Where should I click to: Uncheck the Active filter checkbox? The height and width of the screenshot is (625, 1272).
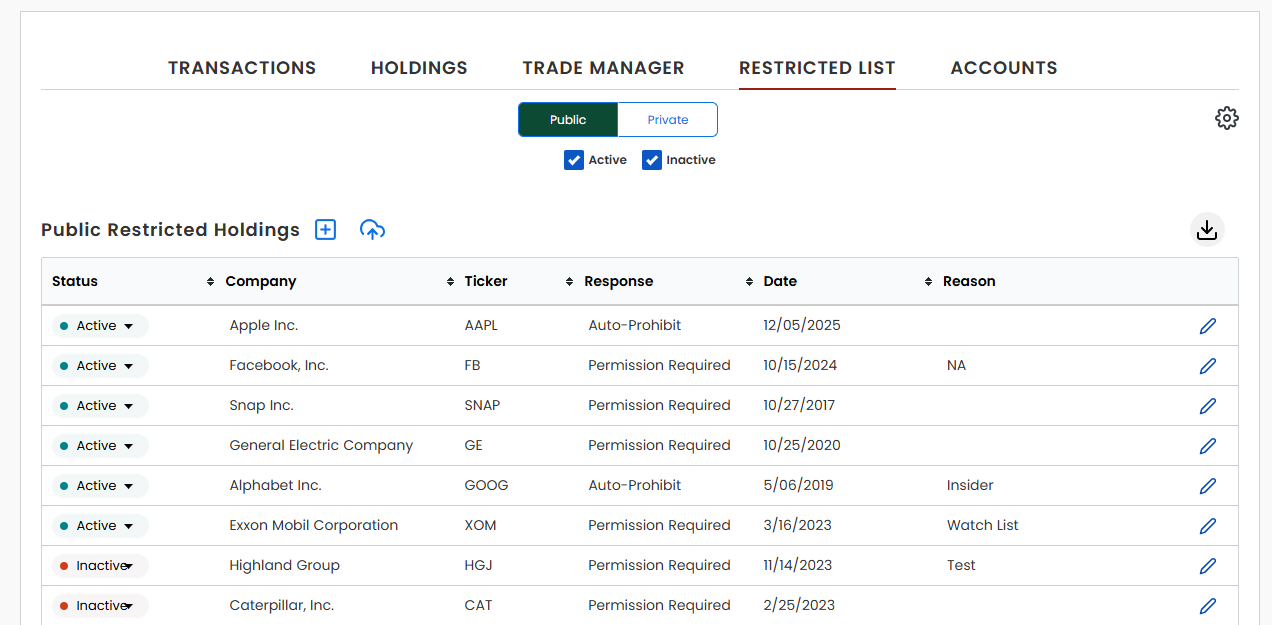(x=574, y=159)
